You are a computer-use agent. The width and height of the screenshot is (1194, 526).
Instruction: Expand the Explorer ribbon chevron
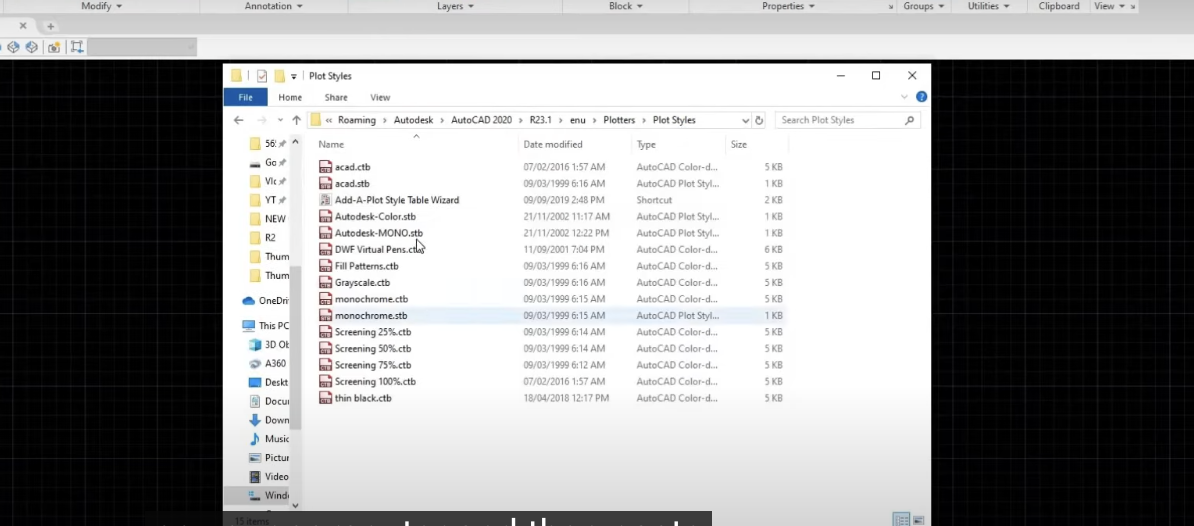point(904,97)
